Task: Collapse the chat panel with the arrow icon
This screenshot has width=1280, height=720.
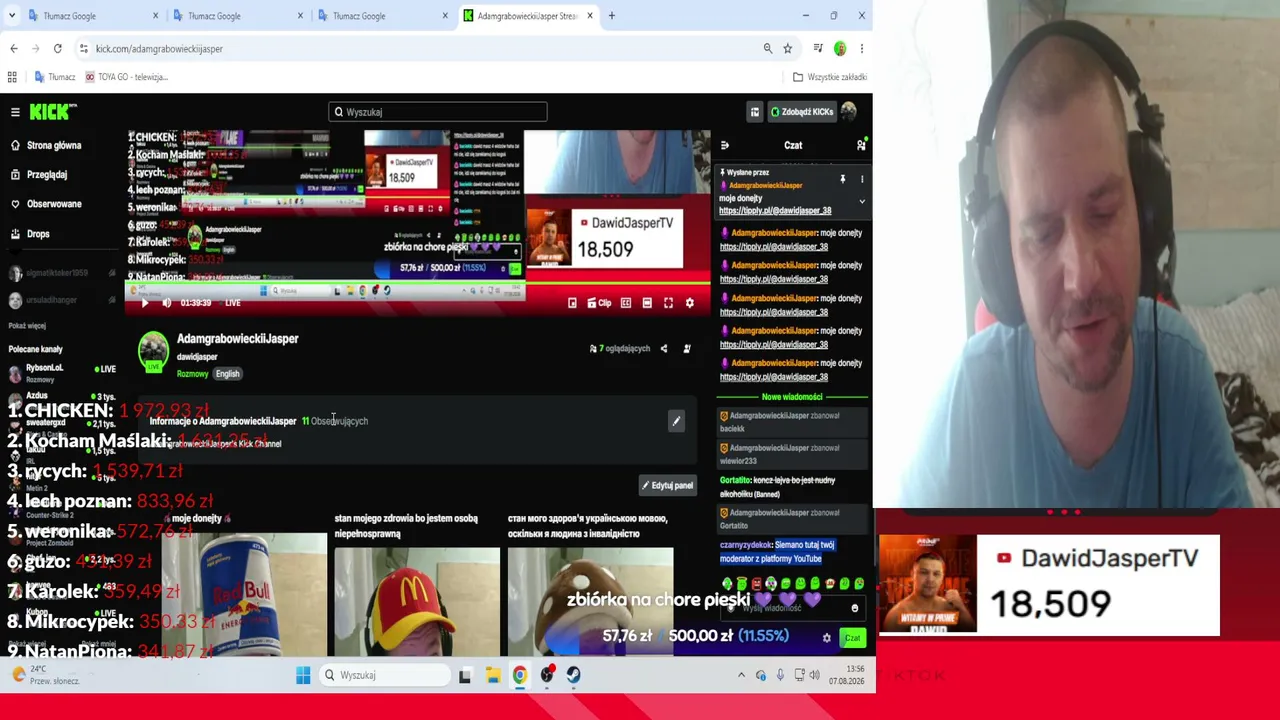Action: tap(725, 145)
